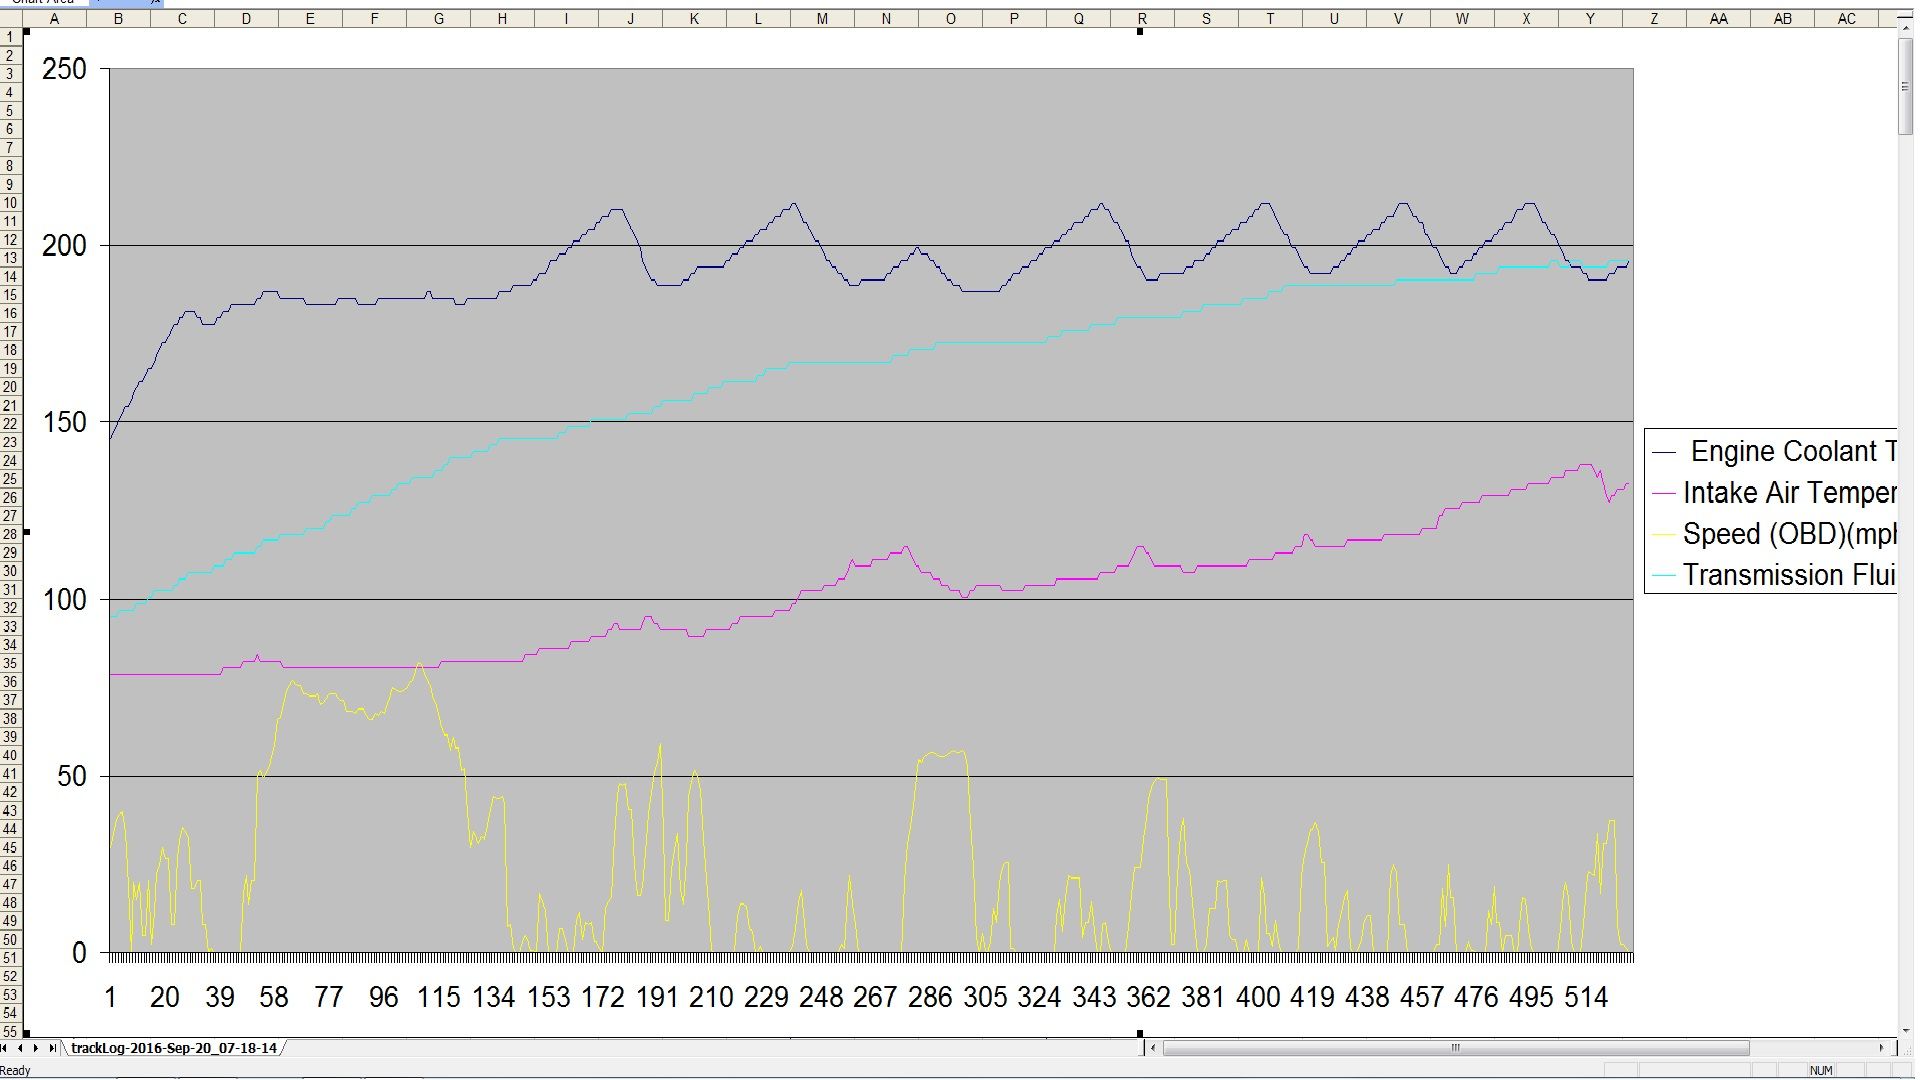Click horizontal scrollbar left arrow
Viewport: 1920px width, 1080px height.
coord(1154,1048)
